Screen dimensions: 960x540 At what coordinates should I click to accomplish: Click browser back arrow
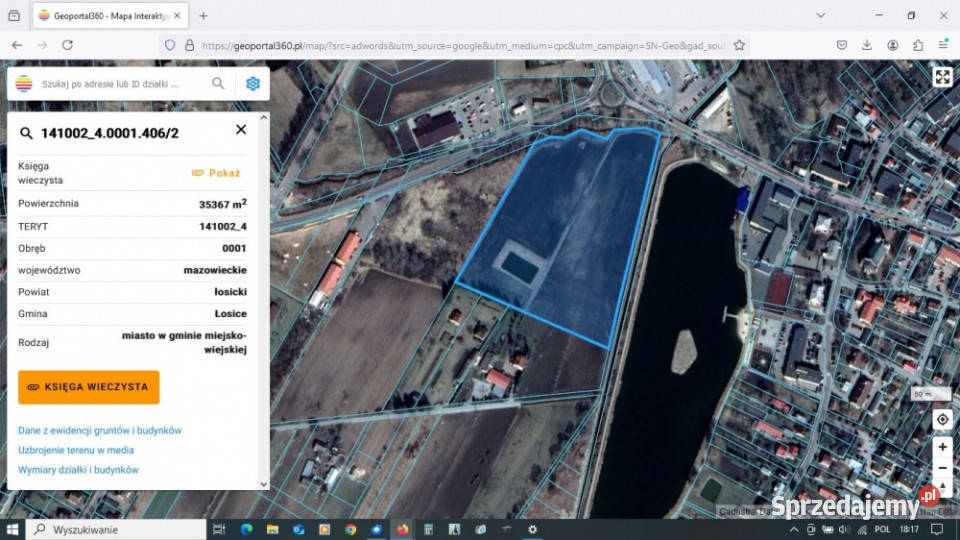tap(17, 45)
